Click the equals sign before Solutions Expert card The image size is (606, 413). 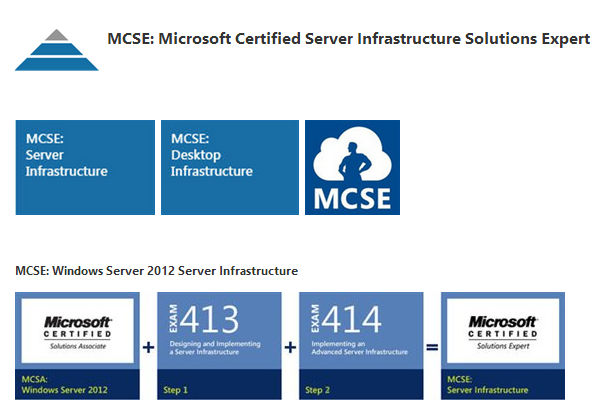[432, 347]
